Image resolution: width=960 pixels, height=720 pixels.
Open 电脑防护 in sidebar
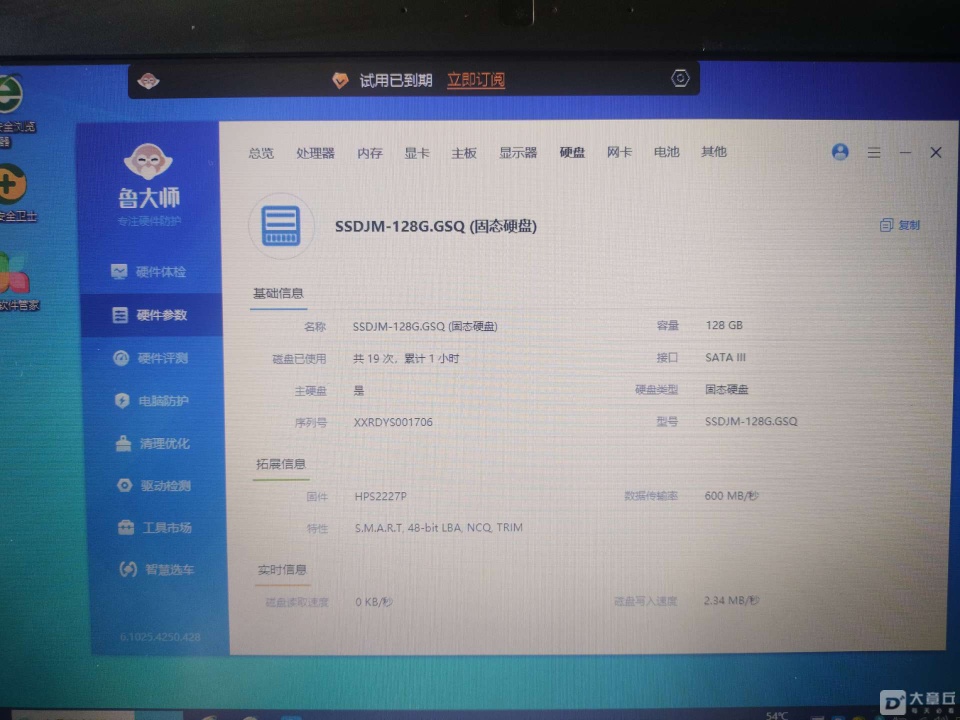[152, 400]
